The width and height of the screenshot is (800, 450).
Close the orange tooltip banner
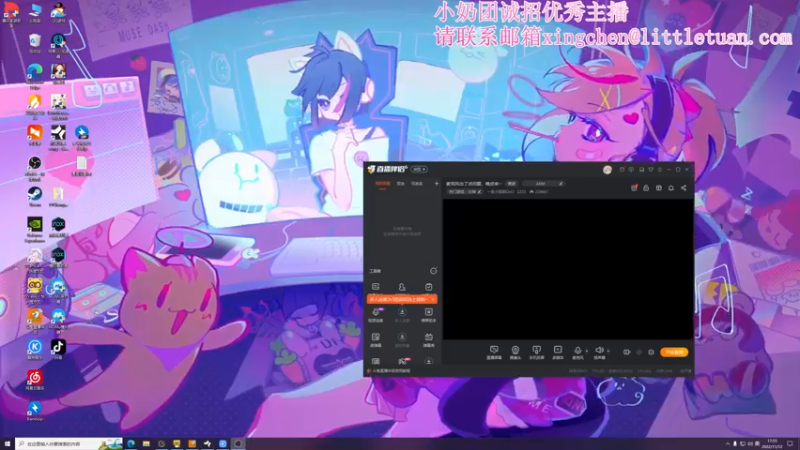[433, 299]
